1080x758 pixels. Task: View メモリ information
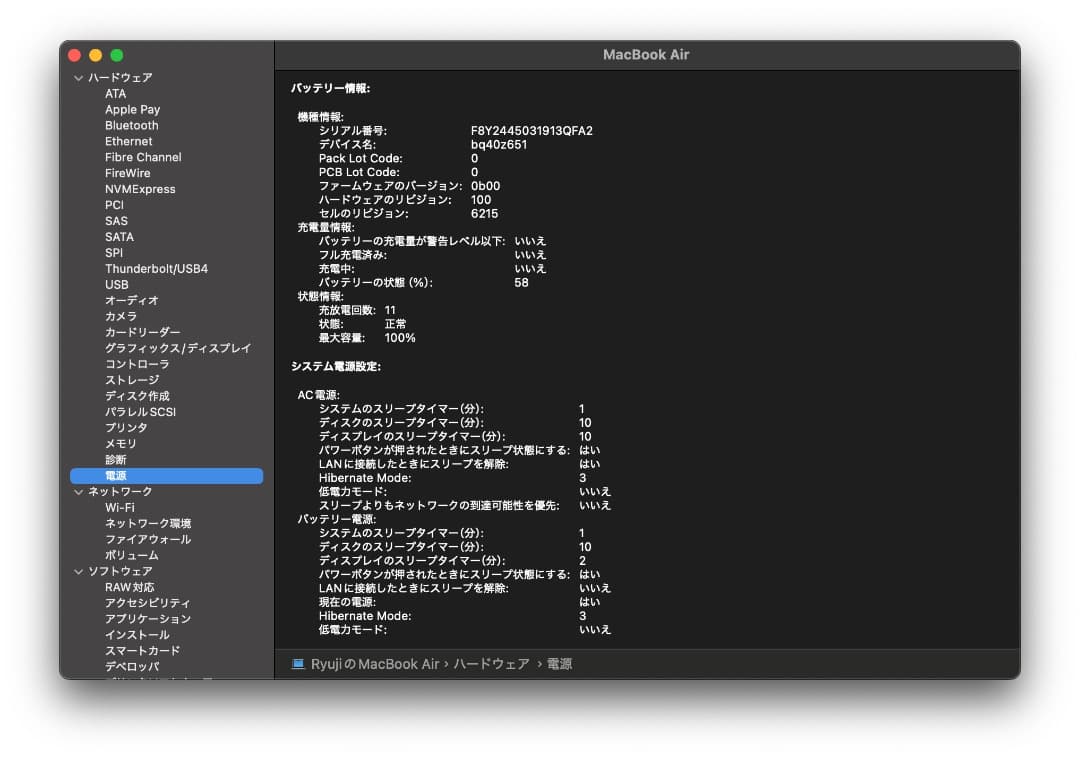pos(120,443)
